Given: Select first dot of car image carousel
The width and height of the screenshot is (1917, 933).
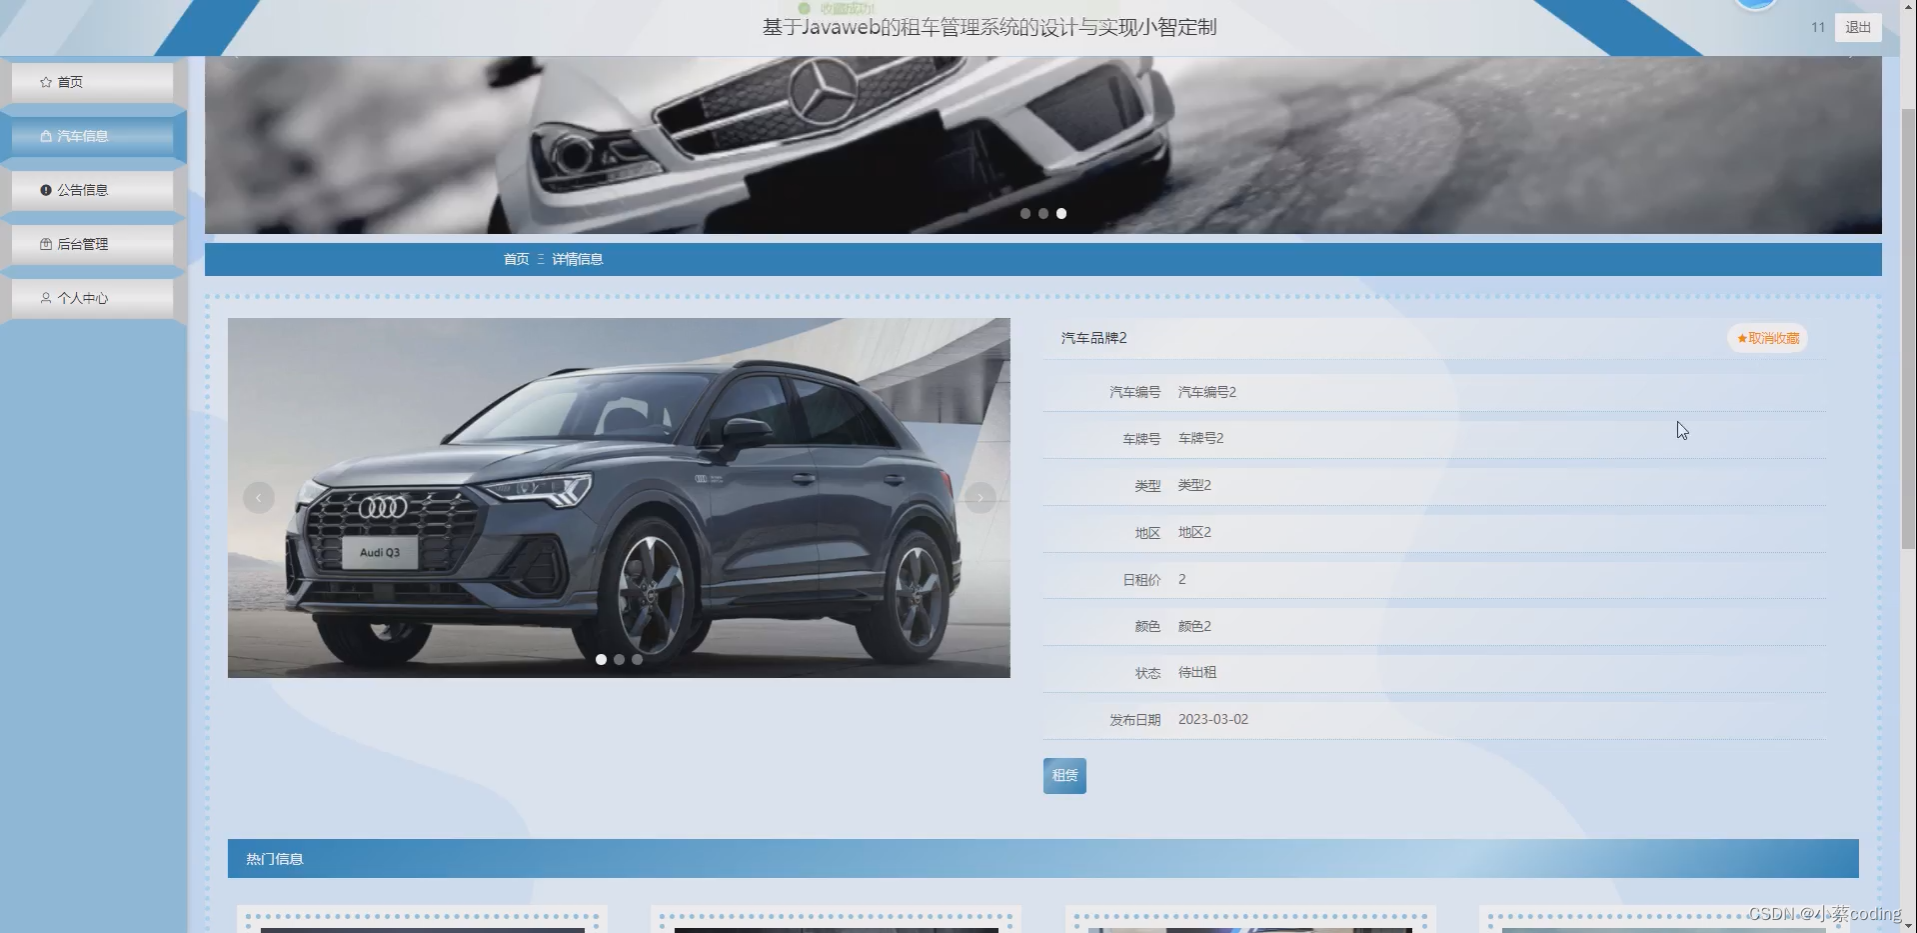Looking at the screenshot, I should [601, 659].
